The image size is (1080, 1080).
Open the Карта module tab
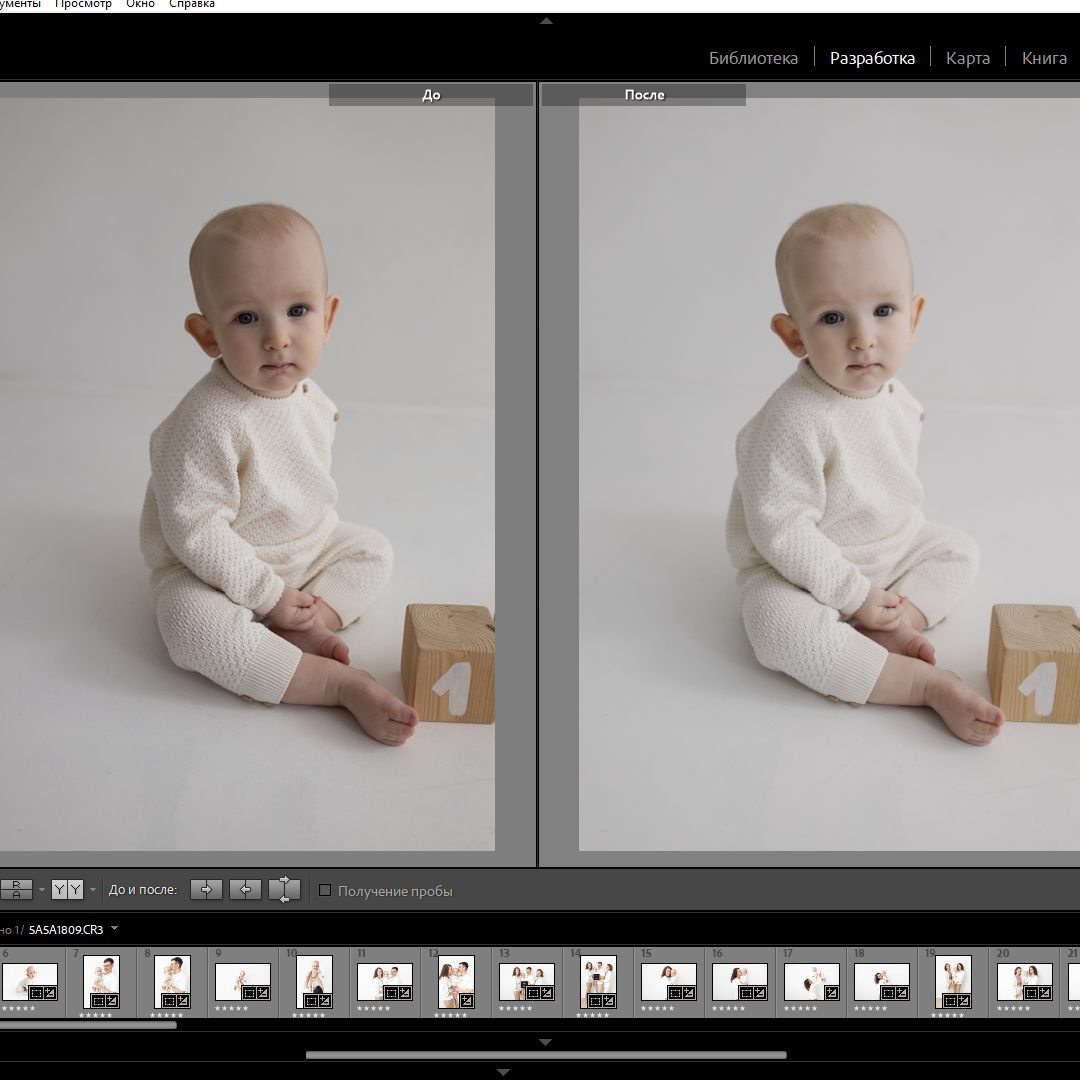(967, 58)
